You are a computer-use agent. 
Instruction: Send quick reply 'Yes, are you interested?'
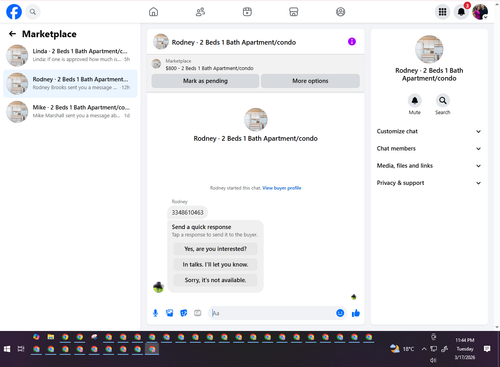[x=215, y=249]
